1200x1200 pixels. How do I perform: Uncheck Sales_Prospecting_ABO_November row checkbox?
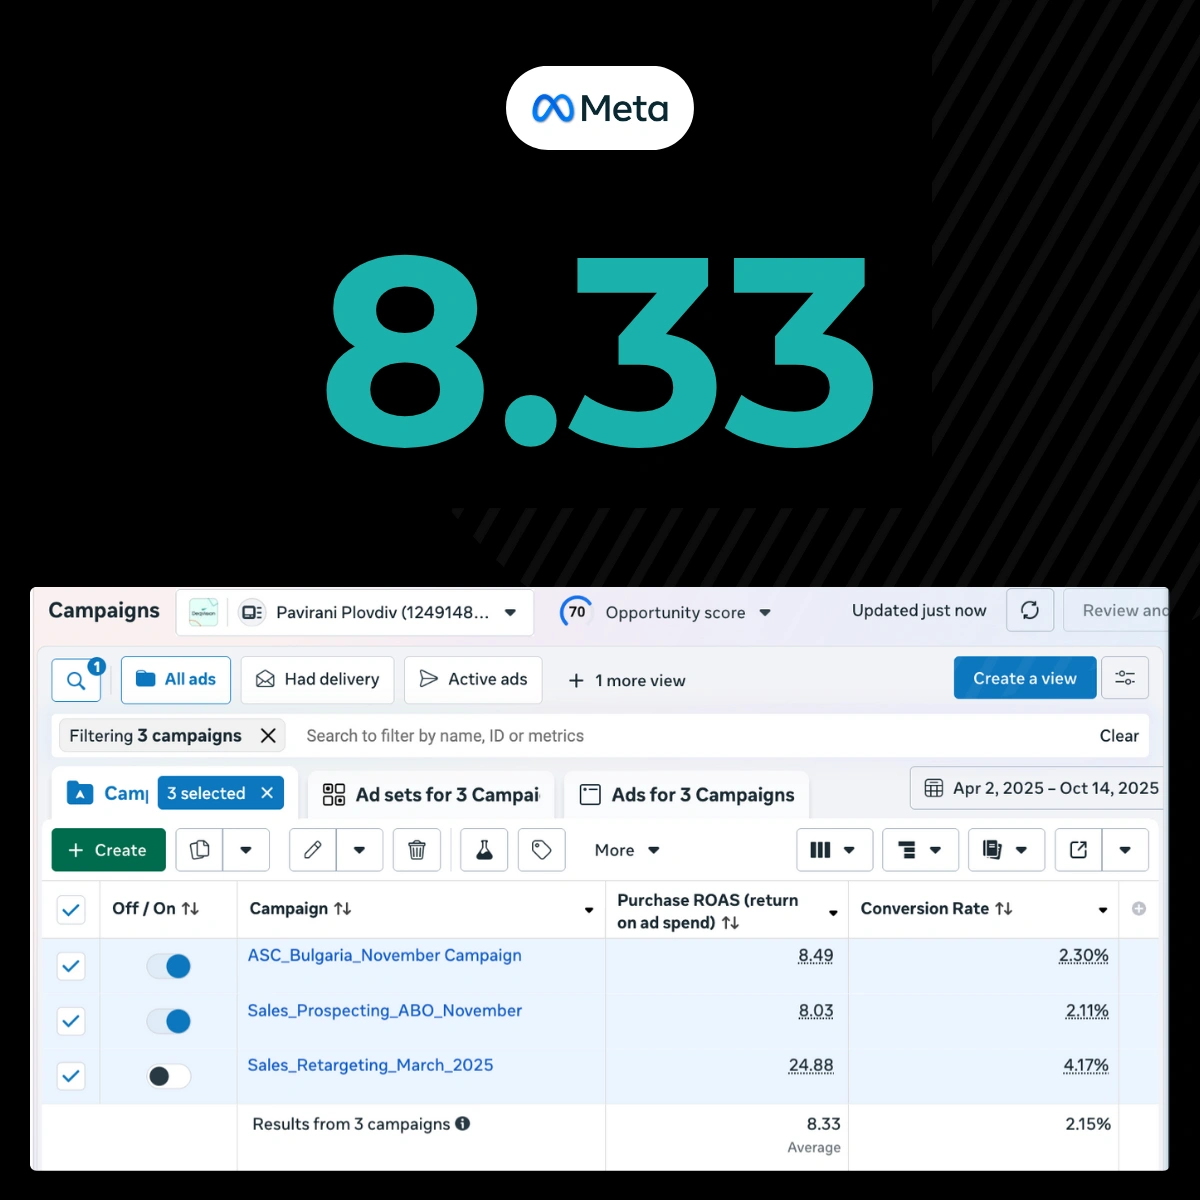[71, 1021]
